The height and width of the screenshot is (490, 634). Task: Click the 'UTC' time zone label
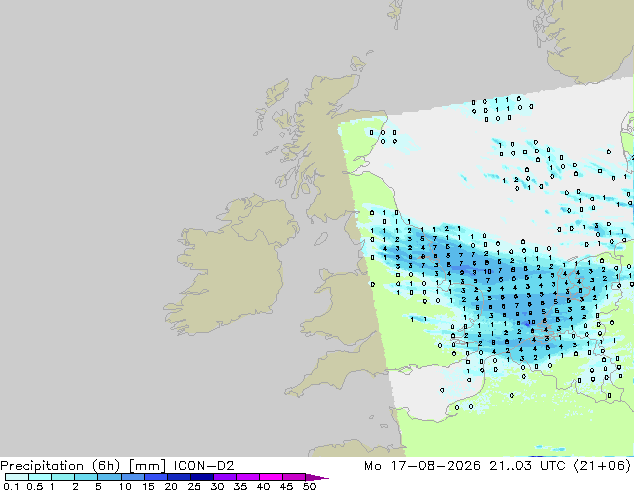click(552, 466)
